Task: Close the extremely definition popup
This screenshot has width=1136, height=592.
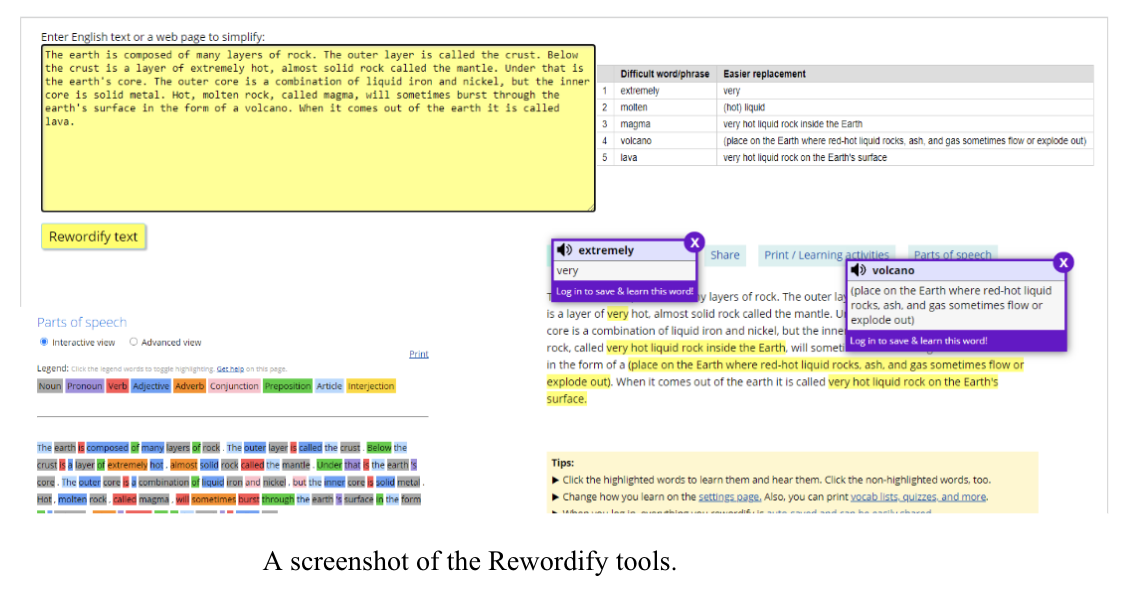Action: pos(694,243)
